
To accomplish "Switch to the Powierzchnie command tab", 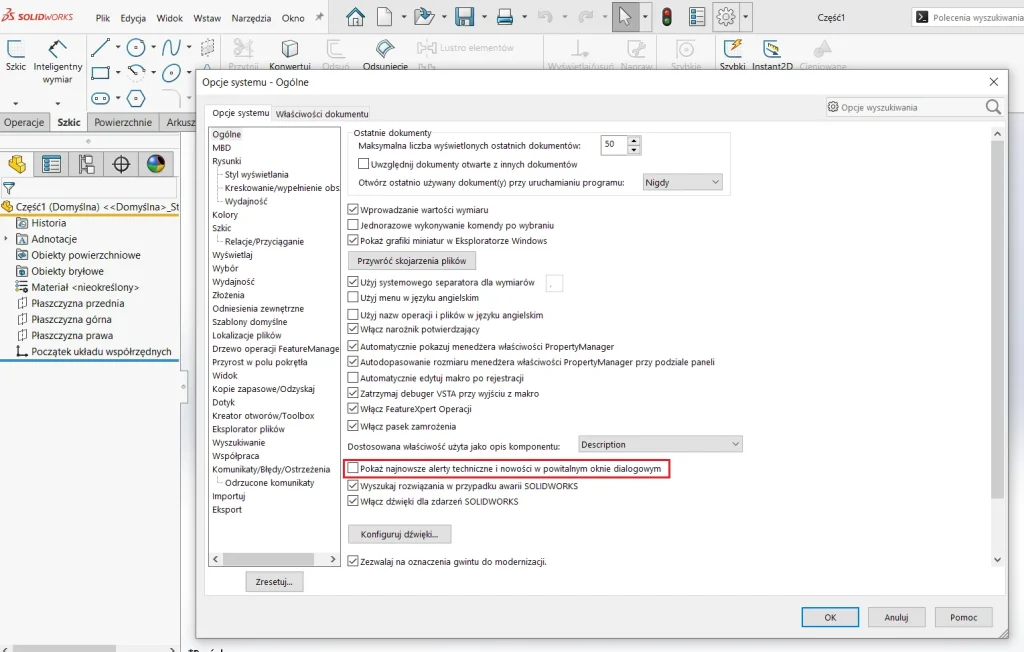I will coord(123,122).
